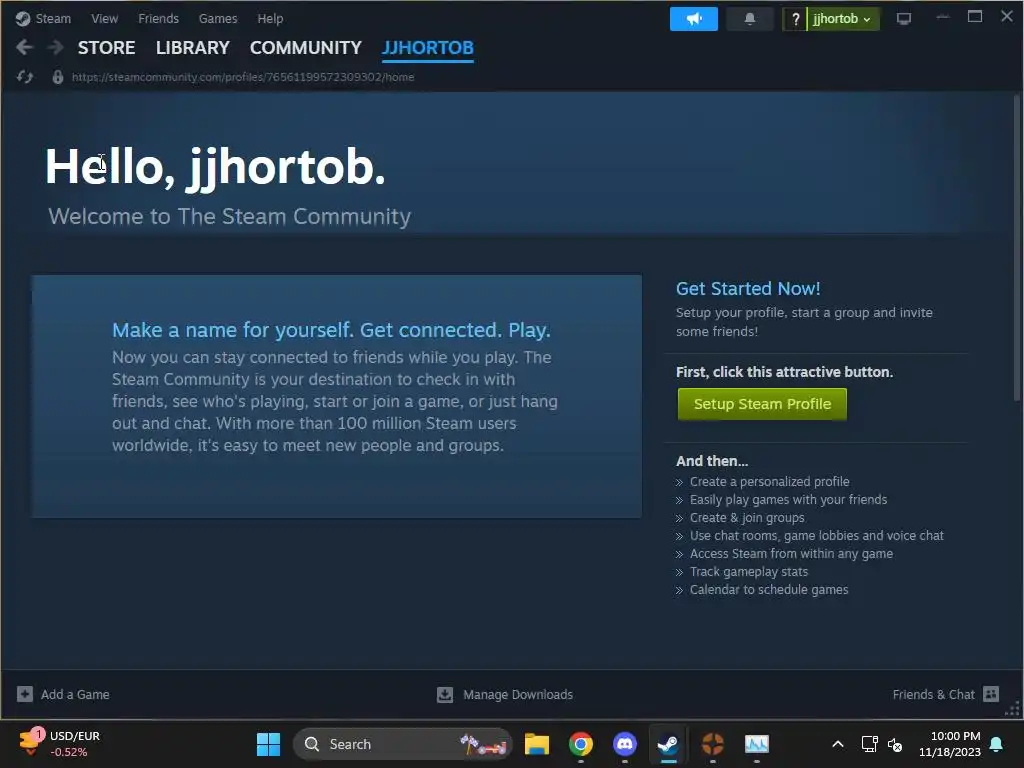This screenshot has height=768, width=1024.
Task: Click the steamcommunity.com profile URL
Action: [243, 77]
